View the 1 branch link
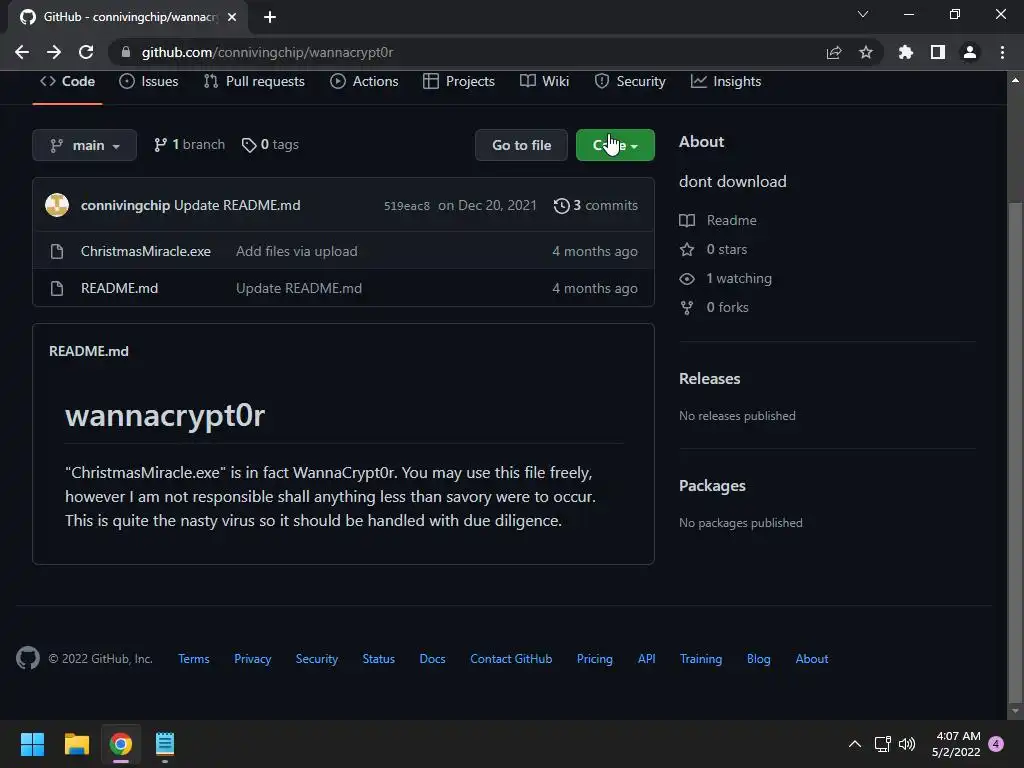1024x768 pixels. tap(189, 144)
